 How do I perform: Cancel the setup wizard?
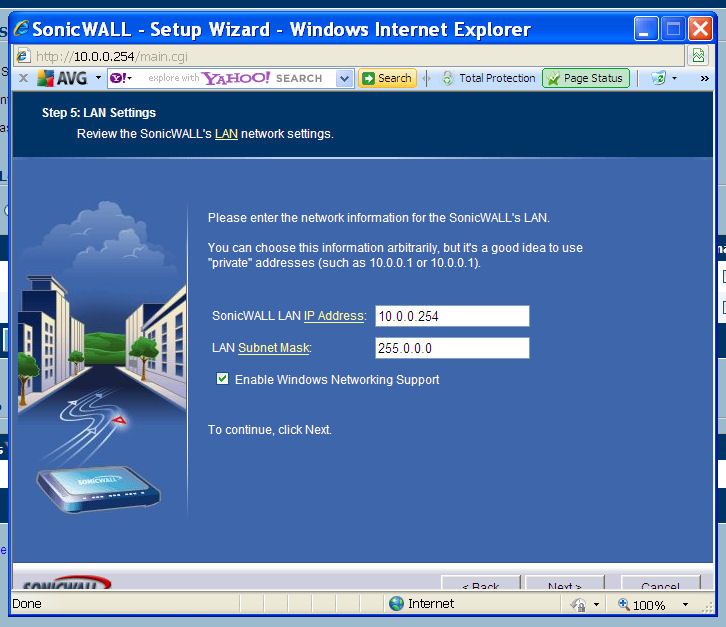tap(660, 583)
